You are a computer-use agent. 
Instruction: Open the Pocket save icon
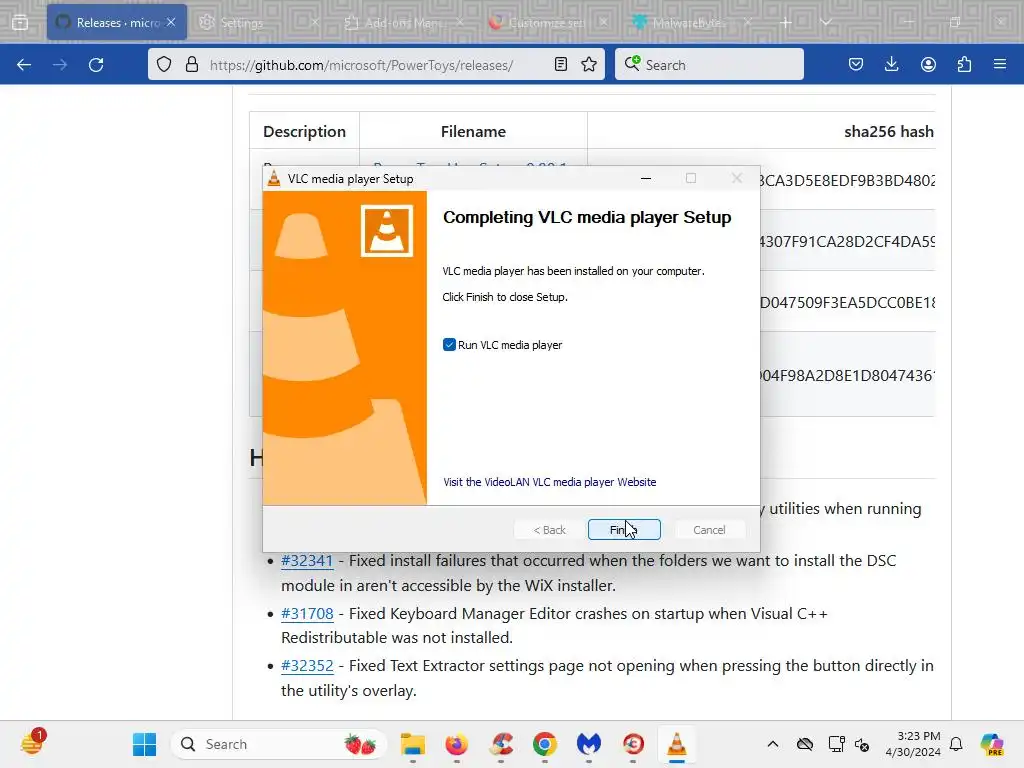[x=856, y=65]
